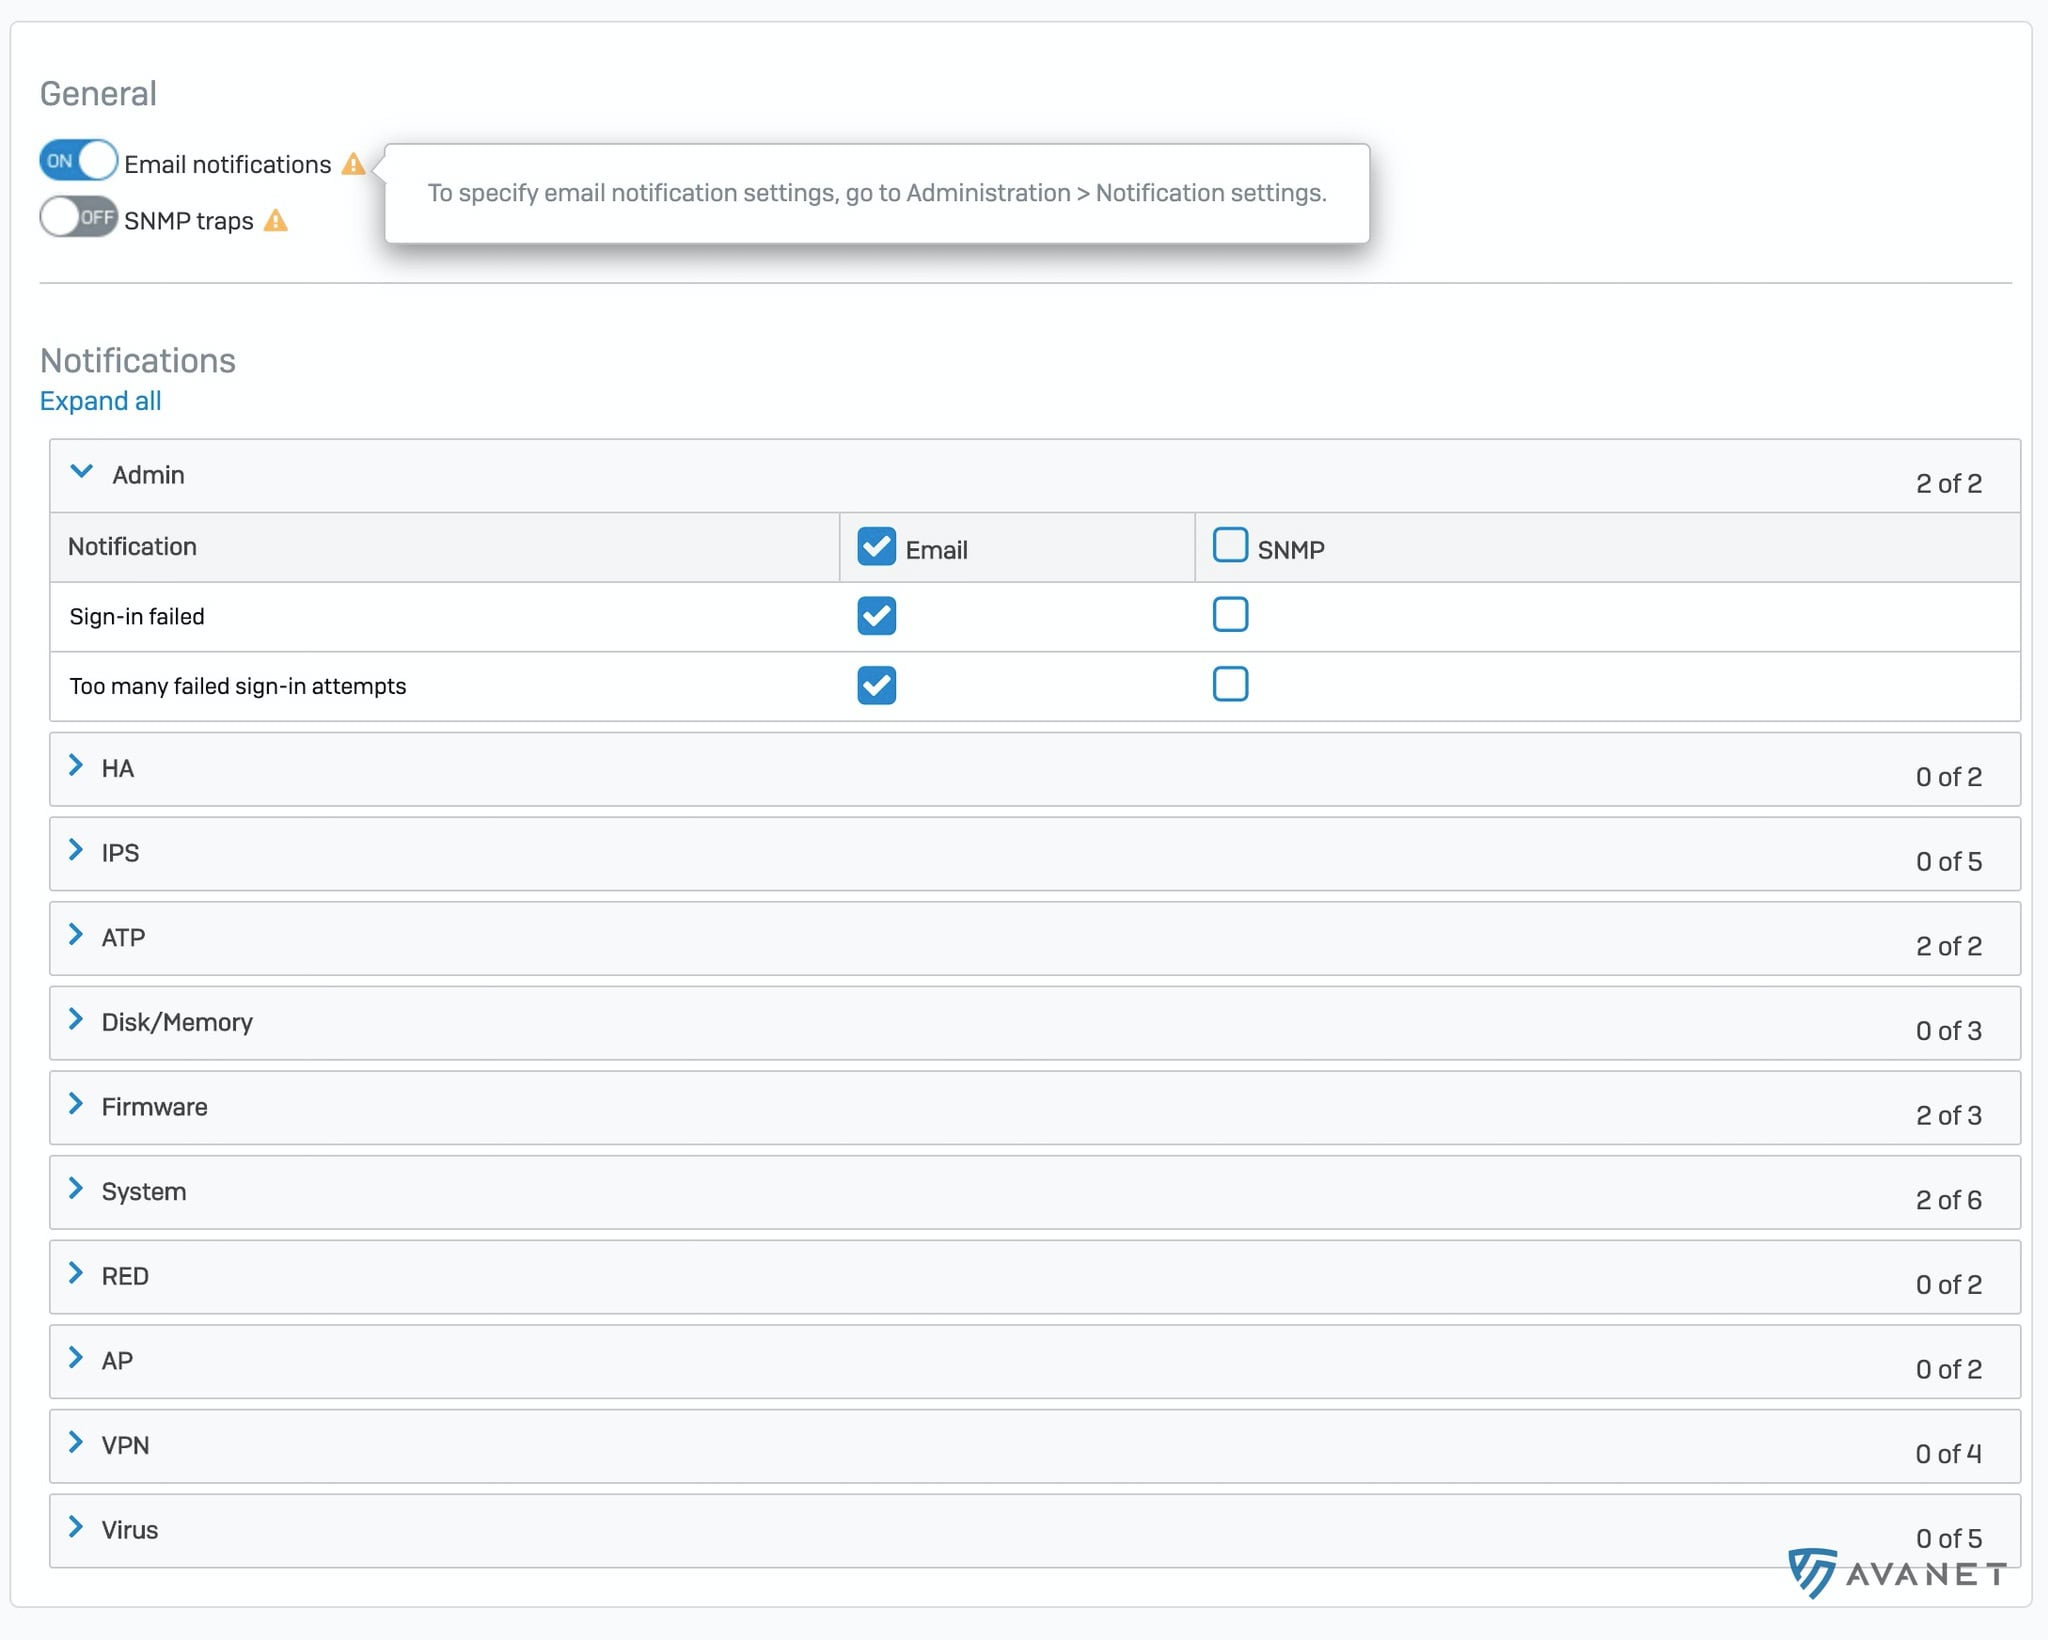This screenshot has height=1640, width=2048.
Task: Expand the IPS notifications group
Action: click(76, 851)
